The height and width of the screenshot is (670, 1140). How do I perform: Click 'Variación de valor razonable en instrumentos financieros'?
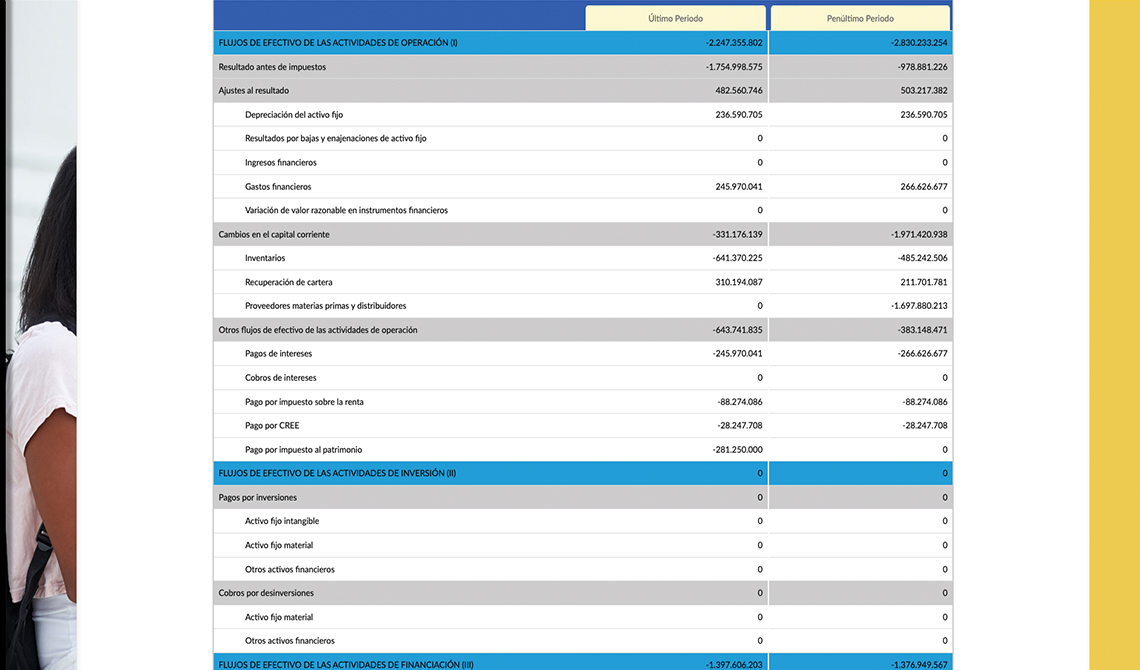click(x=346, y=210)
